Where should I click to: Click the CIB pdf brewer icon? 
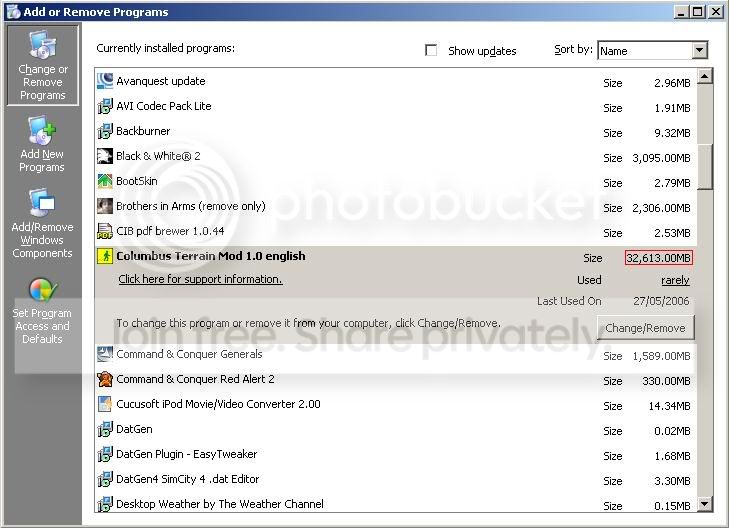click(105, 231)
